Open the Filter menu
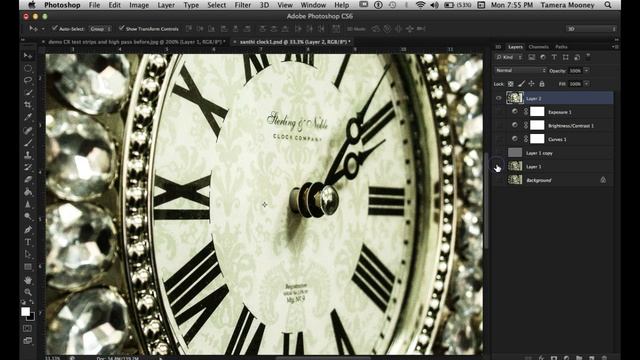 [242, 5]
